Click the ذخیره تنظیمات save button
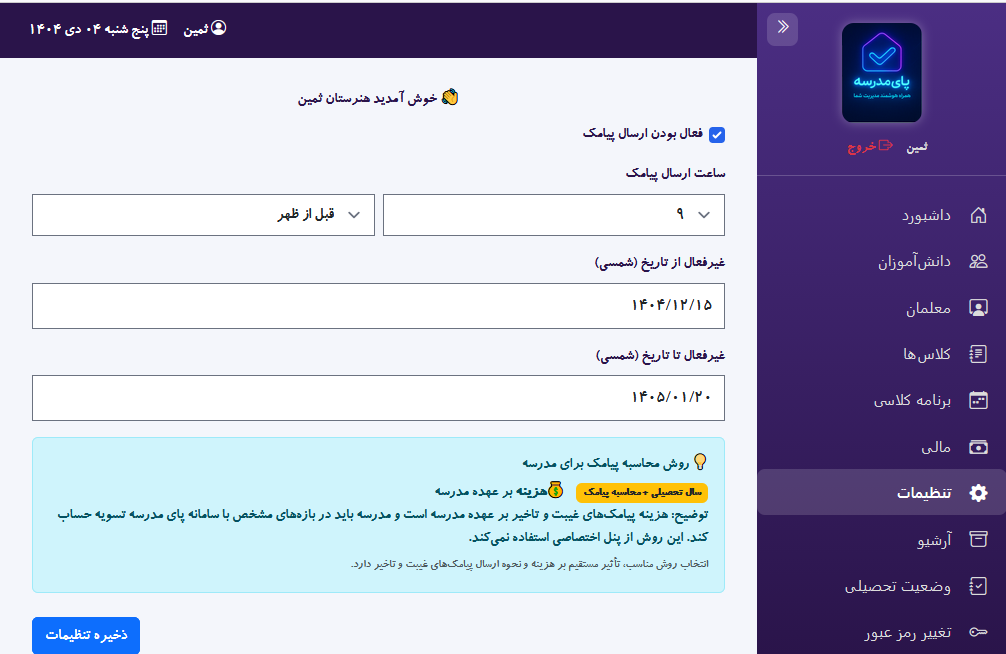Image resolution: width=1006 pixels, height=654 pixels. (x=85, y=635)
